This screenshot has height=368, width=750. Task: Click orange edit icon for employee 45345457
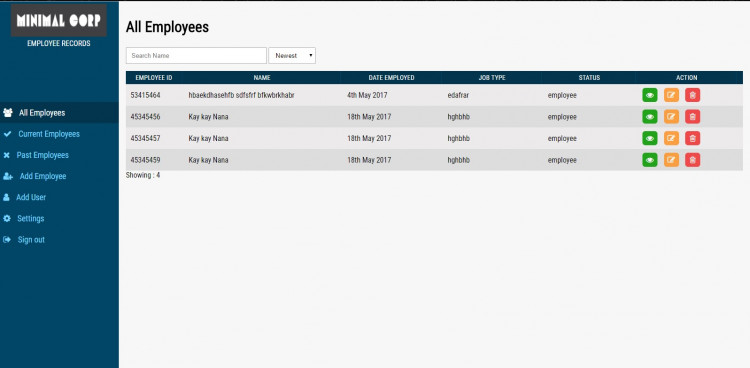click(x=672, y=138)
